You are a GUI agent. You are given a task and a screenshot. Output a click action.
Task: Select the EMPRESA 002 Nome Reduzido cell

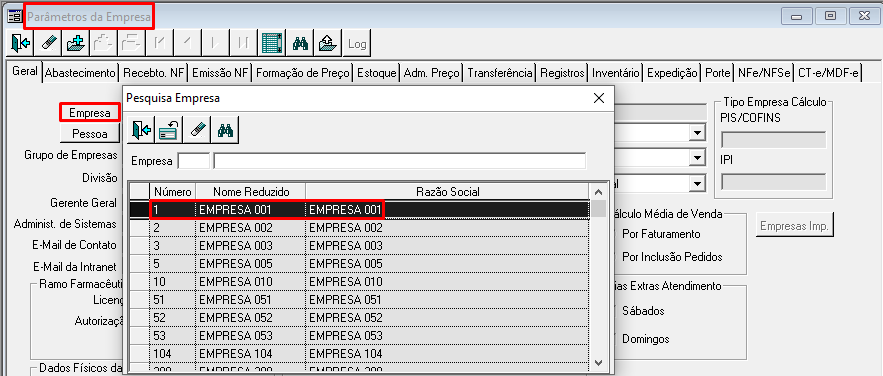251,228
